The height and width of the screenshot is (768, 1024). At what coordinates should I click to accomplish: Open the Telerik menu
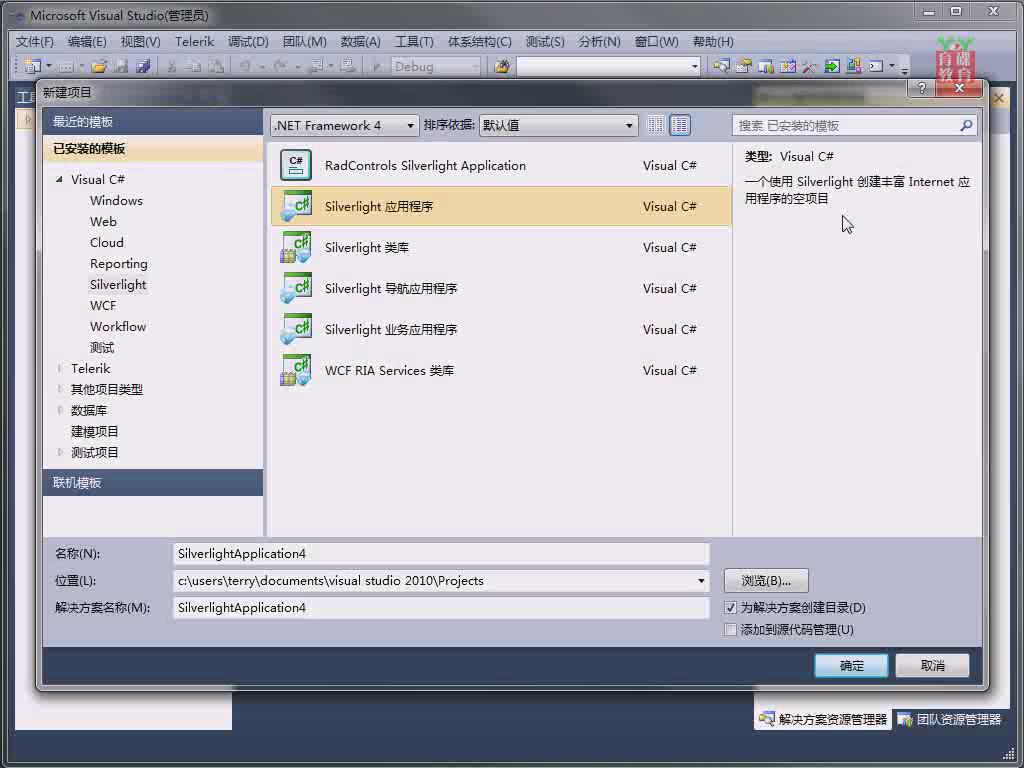click(195, 42)
